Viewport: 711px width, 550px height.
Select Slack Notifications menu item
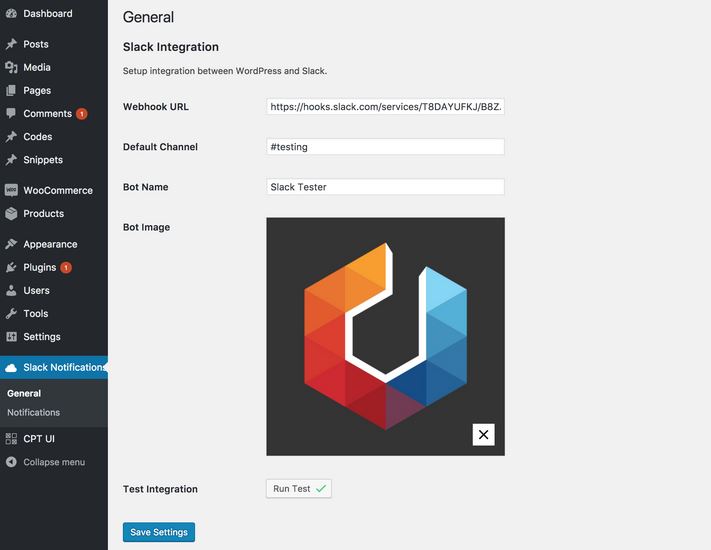click(54, 367)
